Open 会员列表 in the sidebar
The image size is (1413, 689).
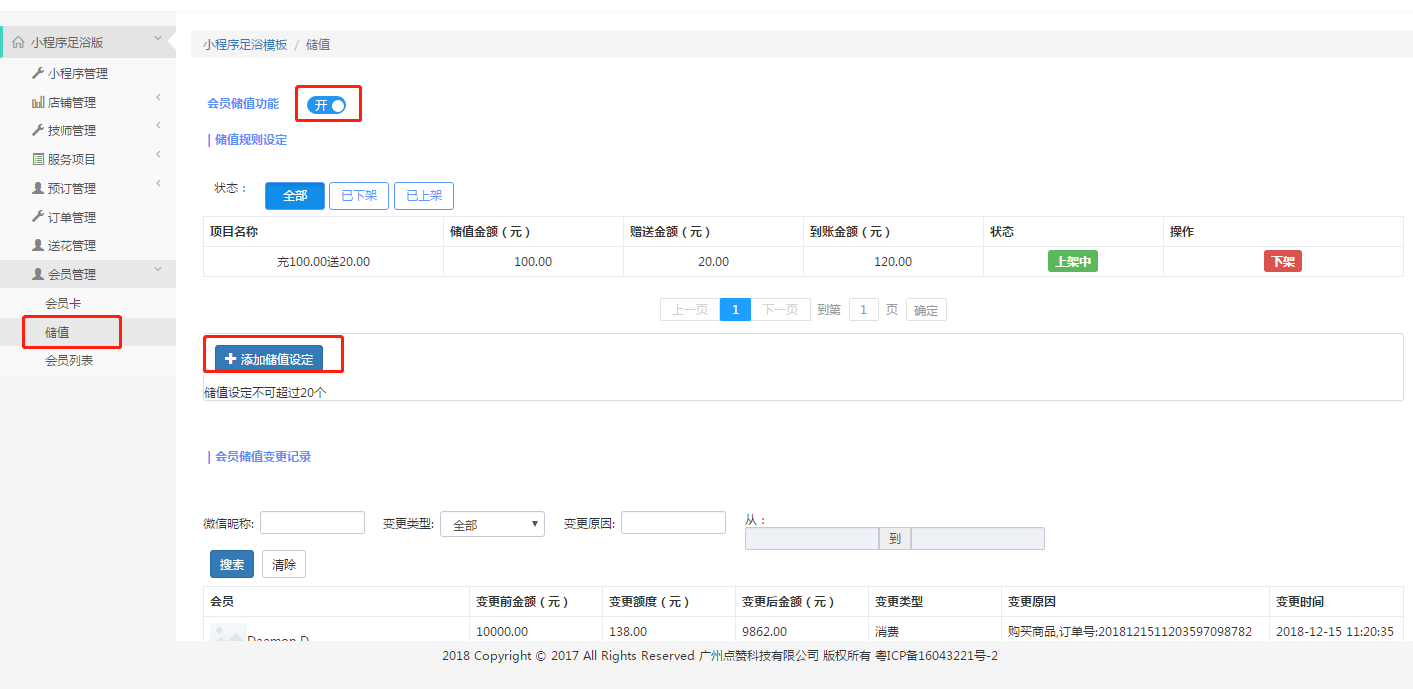point(69,360)
